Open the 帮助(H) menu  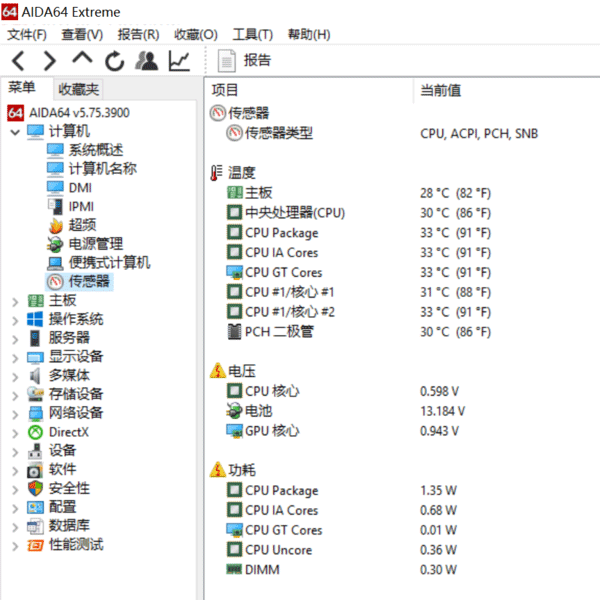309,35
